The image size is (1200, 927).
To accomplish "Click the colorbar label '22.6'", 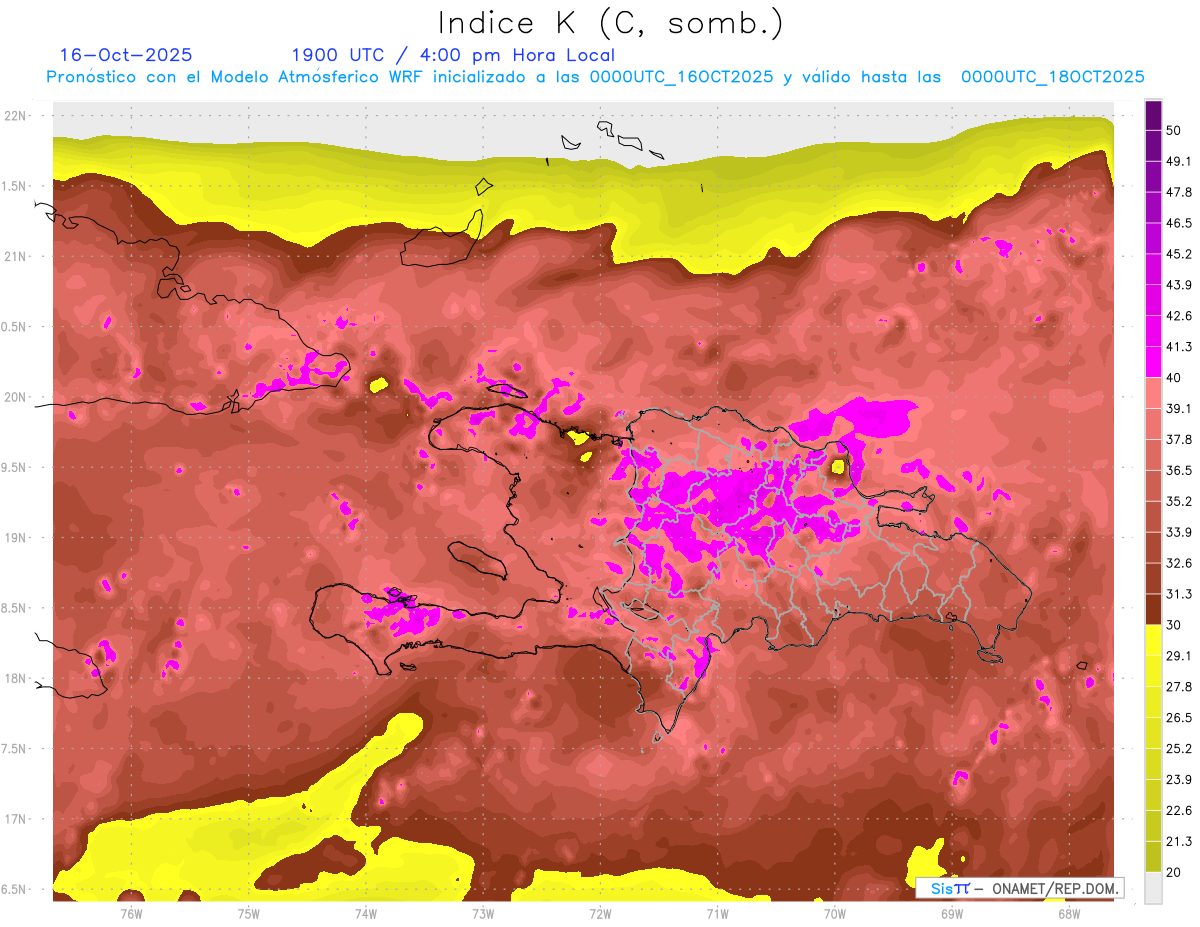I will [1179, 811].
